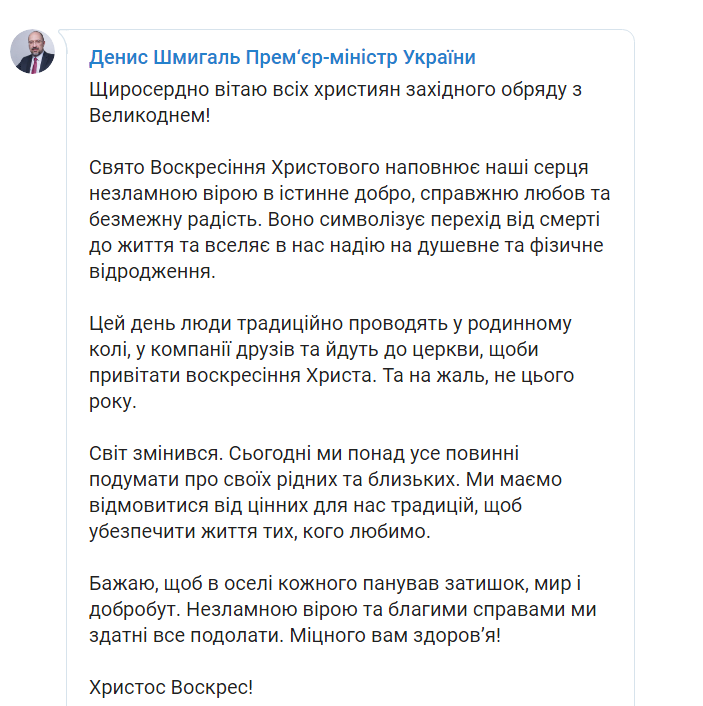Click the line starting Свято Воскресіння Христового
The image size is (703, 706).
(339, 167)
